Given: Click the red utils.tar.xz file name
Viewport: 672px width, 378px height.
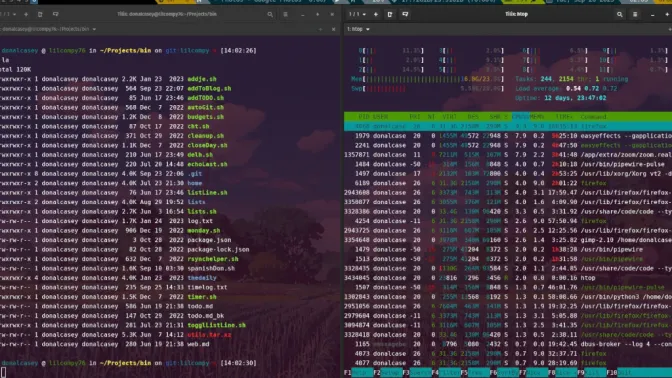Looking at the screenshot, I should 209,335.
